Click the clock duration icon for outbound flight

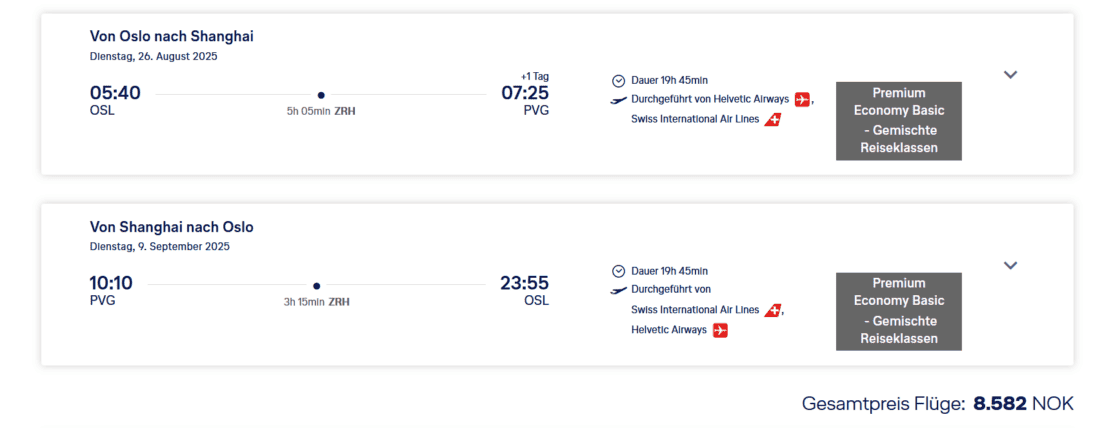tap(618, 80)
